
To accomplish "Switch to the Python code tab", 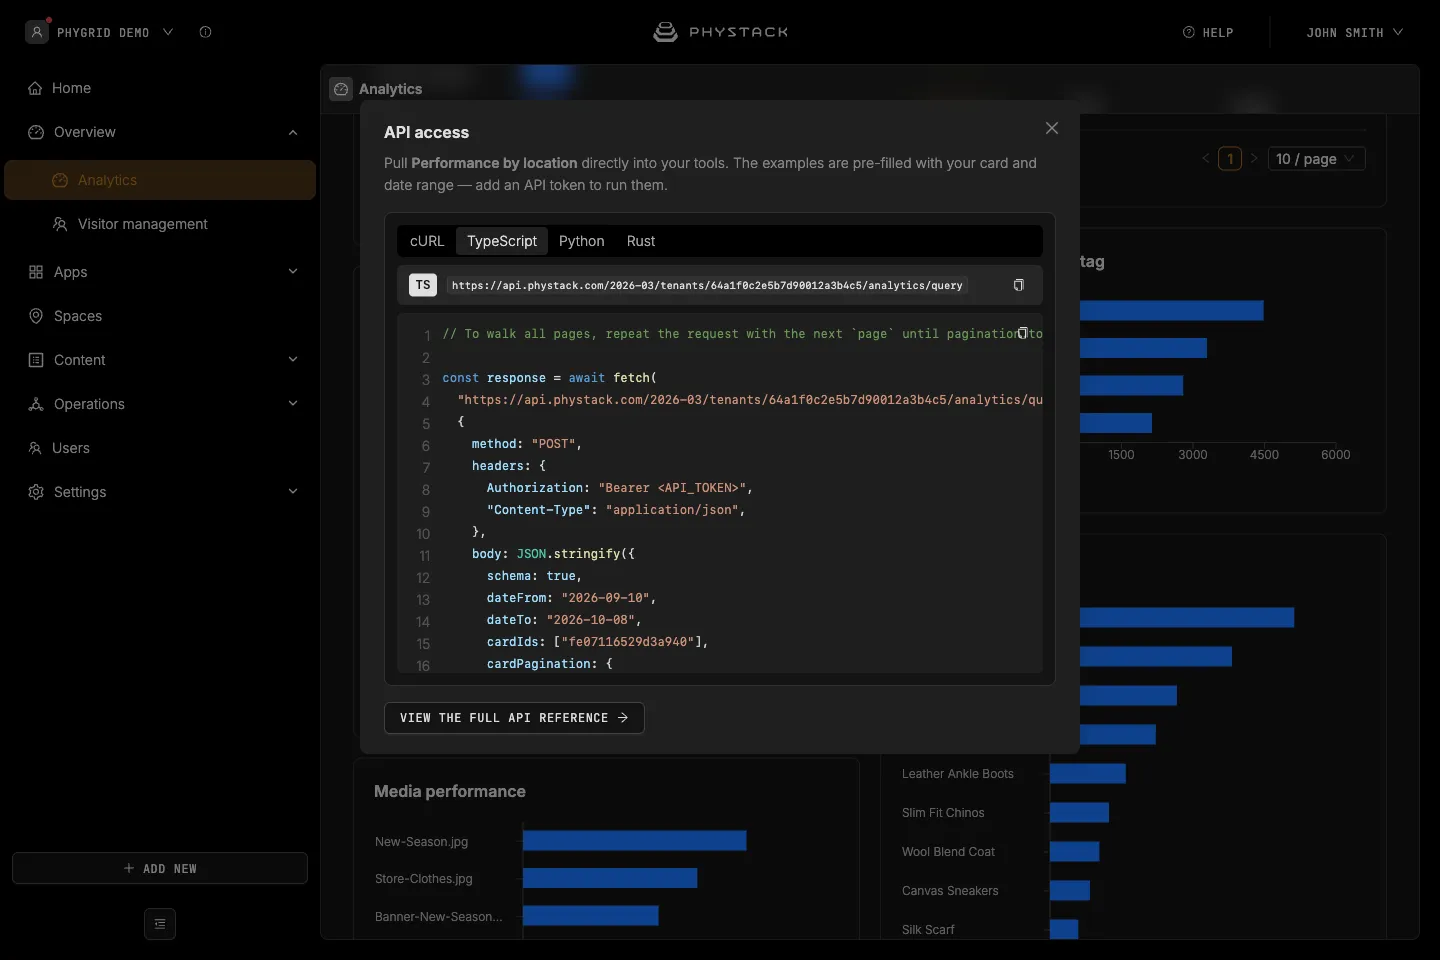I will tap(582, 241).
